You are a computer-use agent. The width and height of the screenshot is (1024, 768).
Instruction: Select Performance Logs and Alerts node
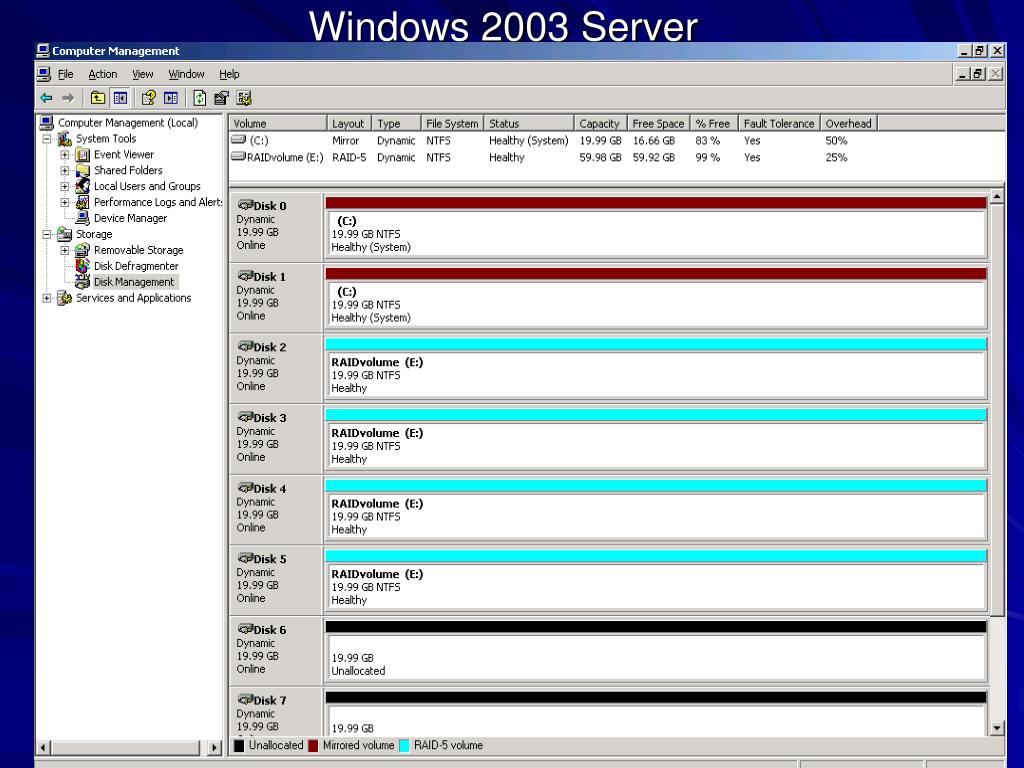157,202
